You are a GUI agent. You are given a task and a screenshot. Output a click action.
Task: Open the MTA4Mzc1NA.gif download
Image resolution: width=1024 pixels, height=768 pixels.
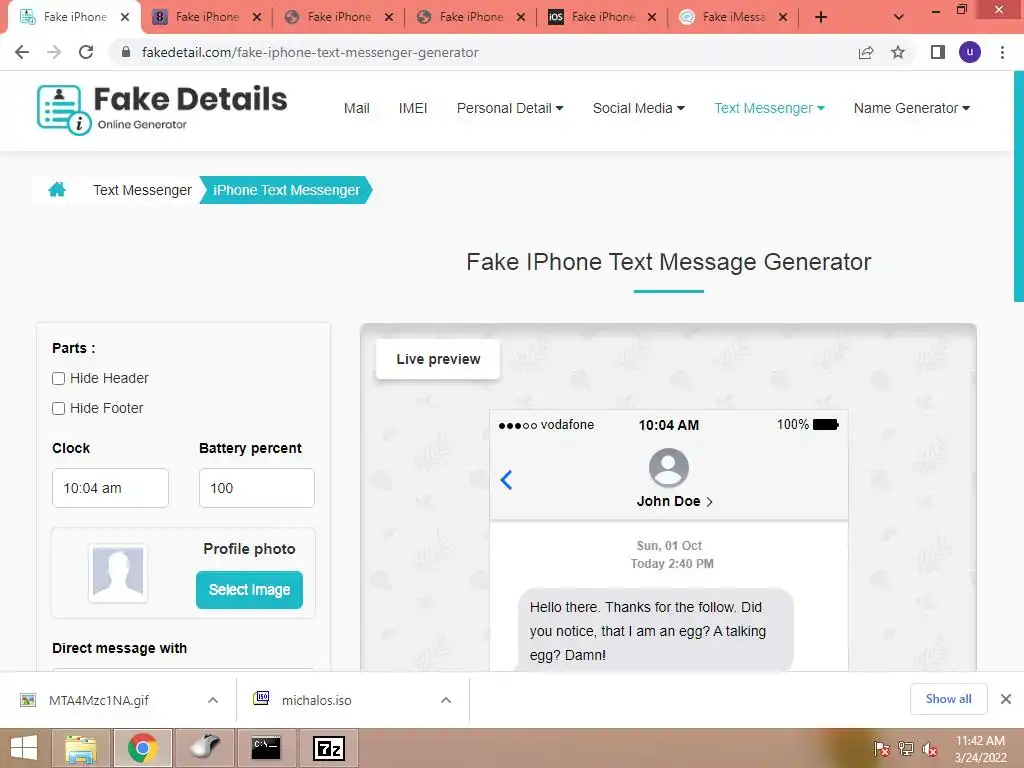point(99,700)
